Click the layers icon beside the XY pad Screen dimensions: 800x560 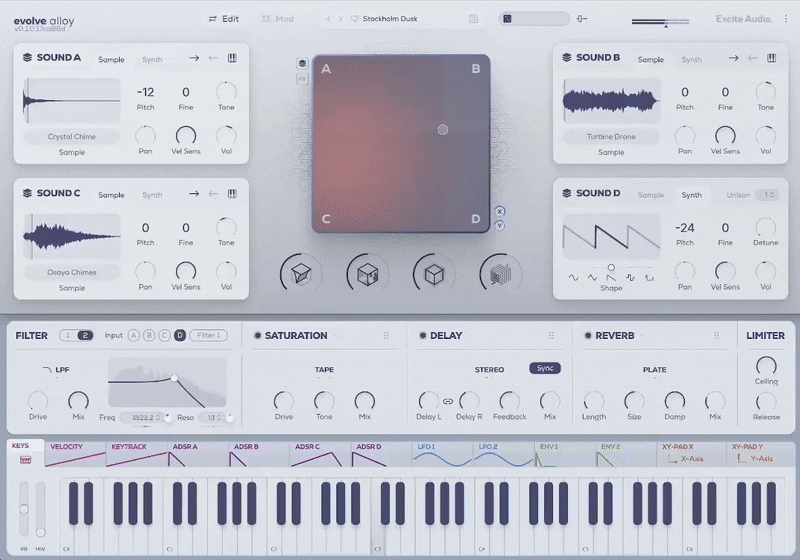(x=301, y=63)
